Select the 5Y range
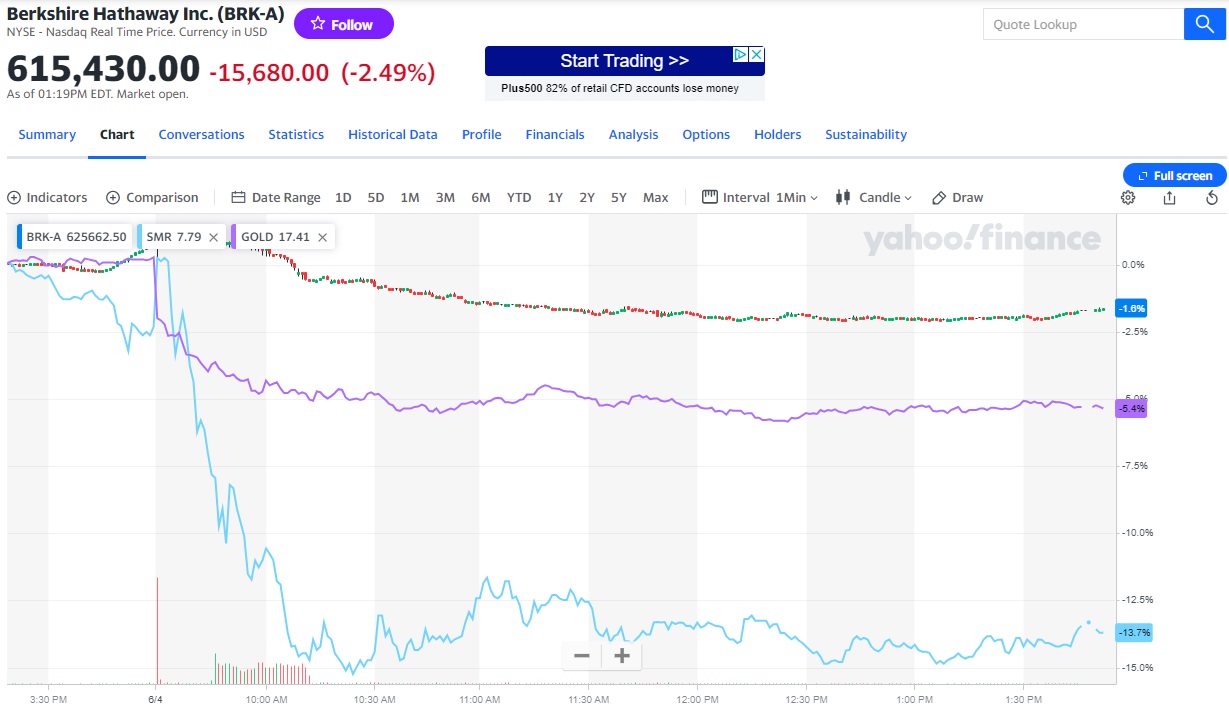Image resolution: width=1229 pixels, height=717 pixels. coord(619,197)
